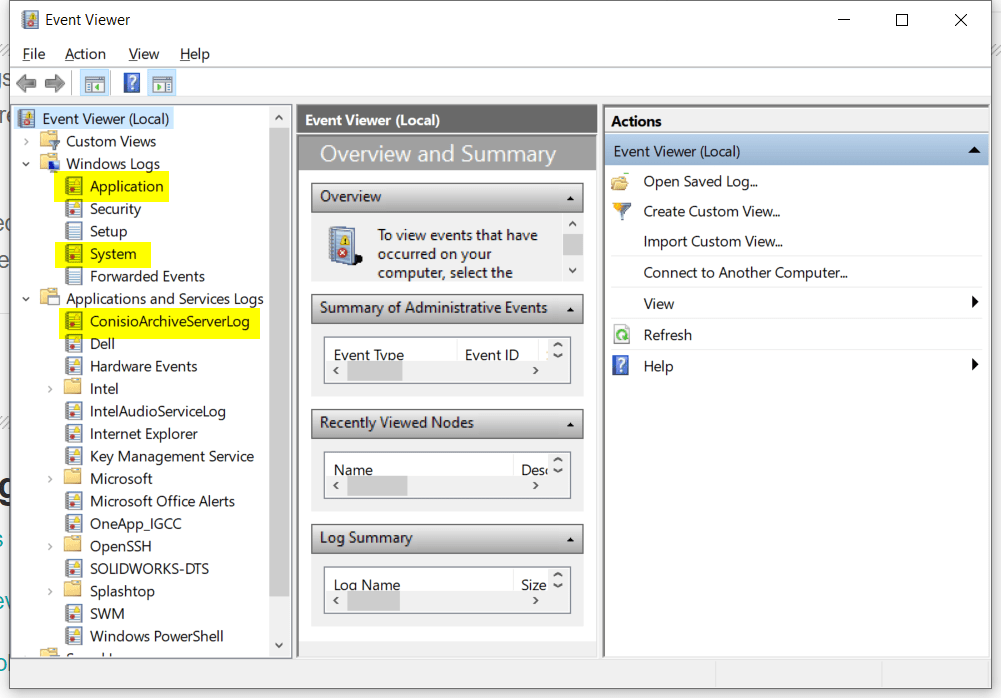Click Open Saved Log... action
This screenshot has height=698, width=1001.
click(700, 182)
